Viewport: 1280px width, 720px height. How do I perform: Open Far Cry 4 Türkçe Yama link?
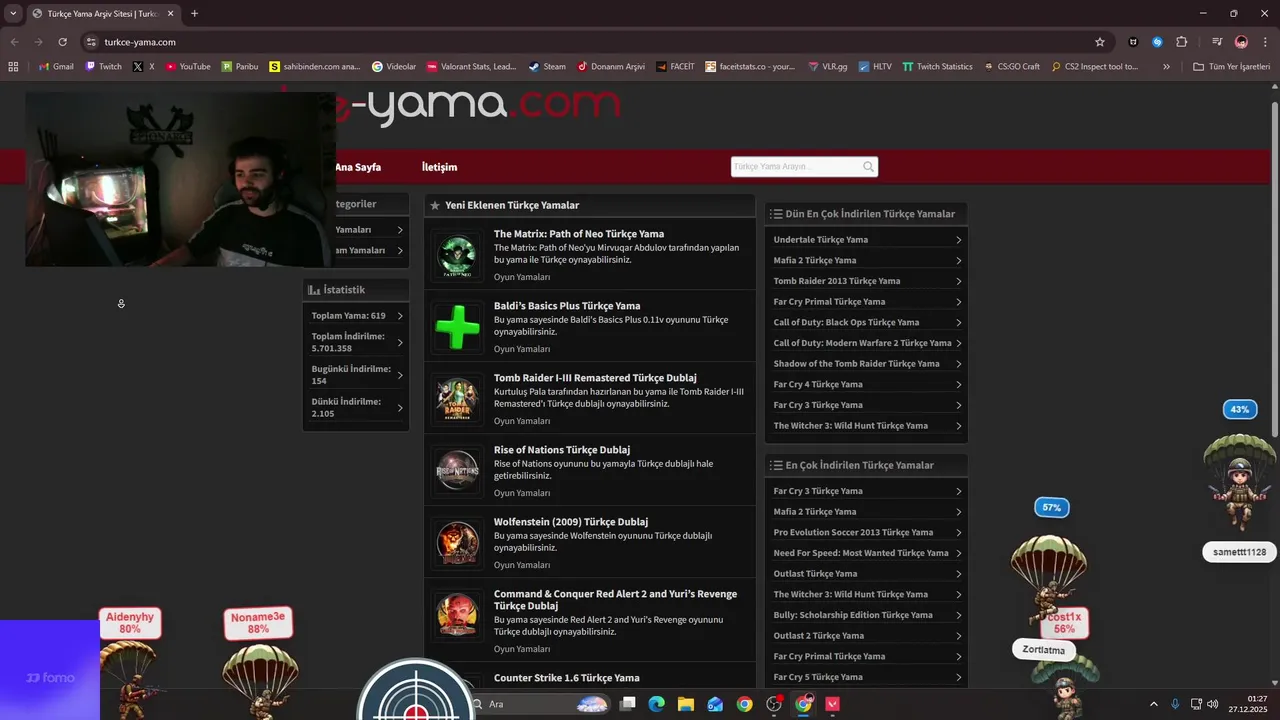click(x=818, y=384)
